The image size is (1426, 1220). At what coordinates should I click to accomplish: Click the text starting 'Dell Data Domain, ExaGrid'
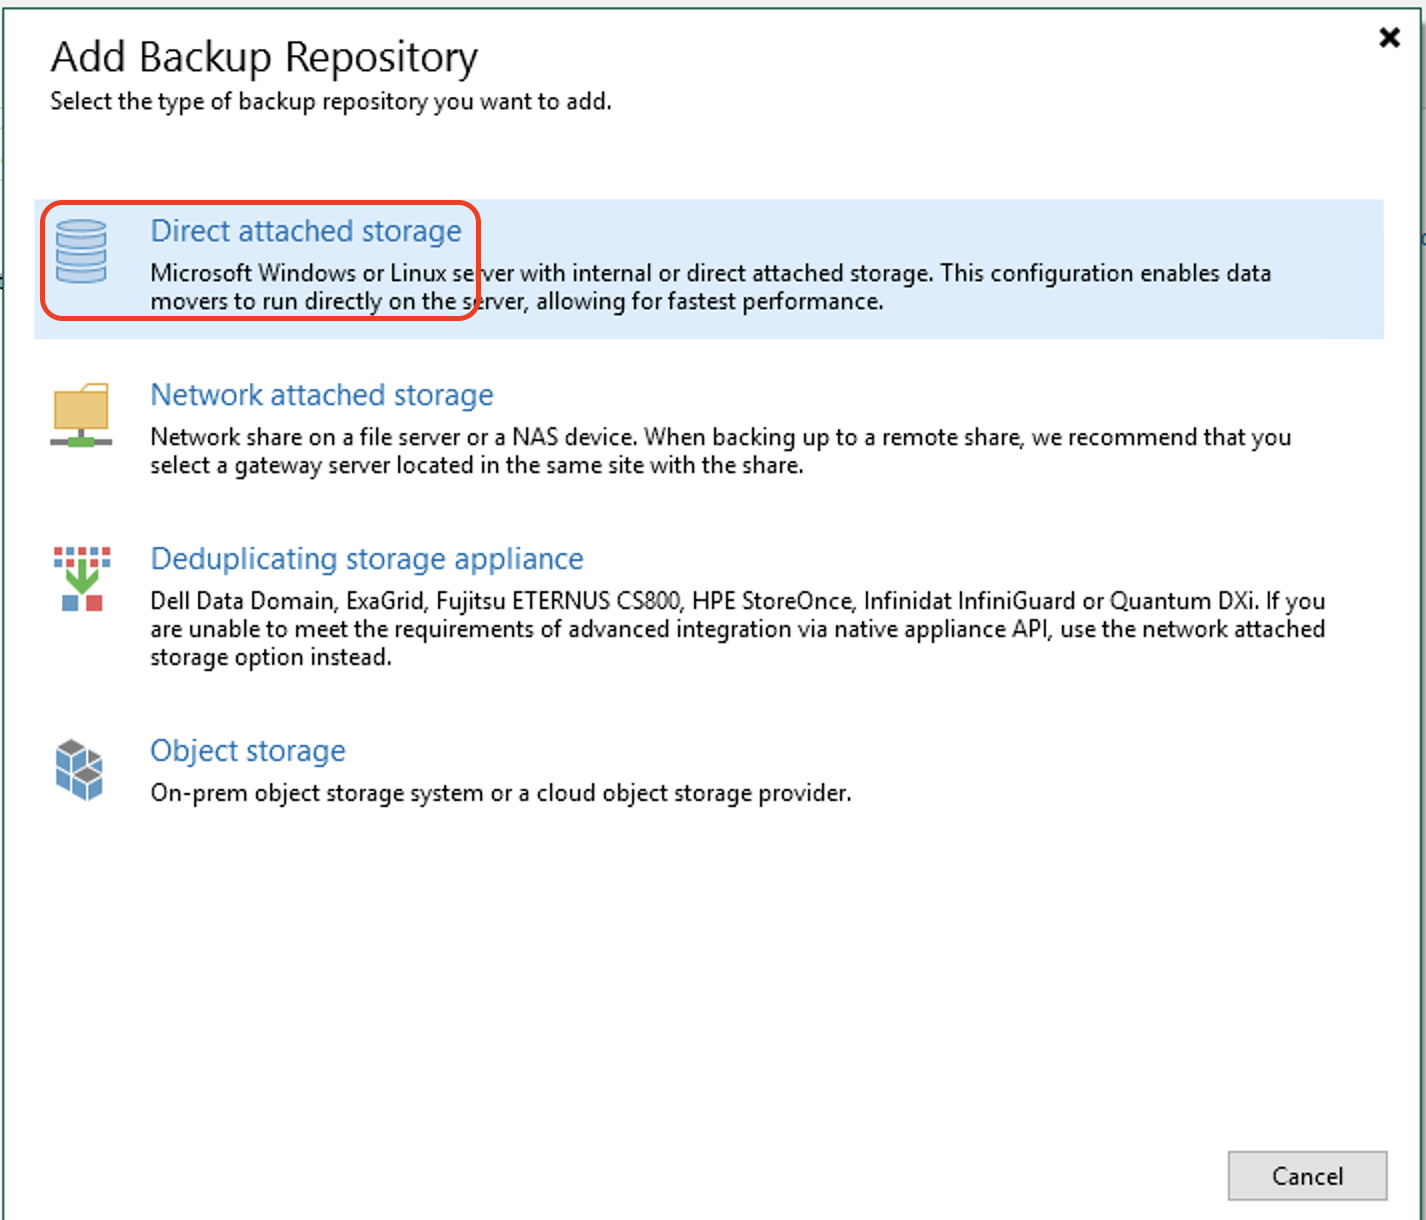[738, 629]
